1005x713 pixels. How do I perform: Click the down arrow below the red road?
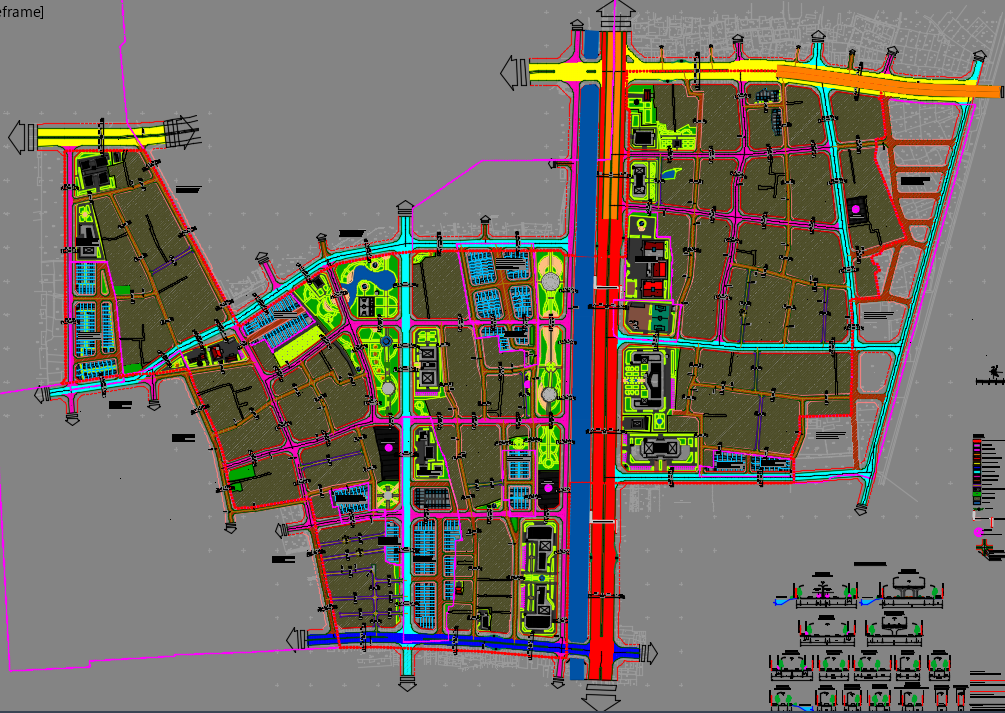coord(602,693)
